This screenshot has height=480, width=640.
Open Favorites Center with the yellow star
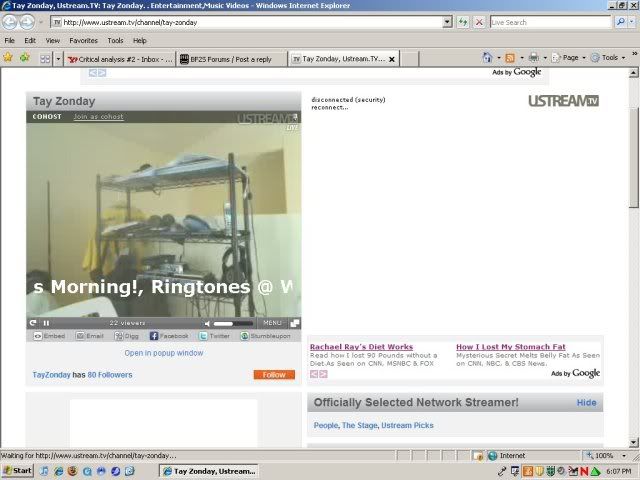8,58
